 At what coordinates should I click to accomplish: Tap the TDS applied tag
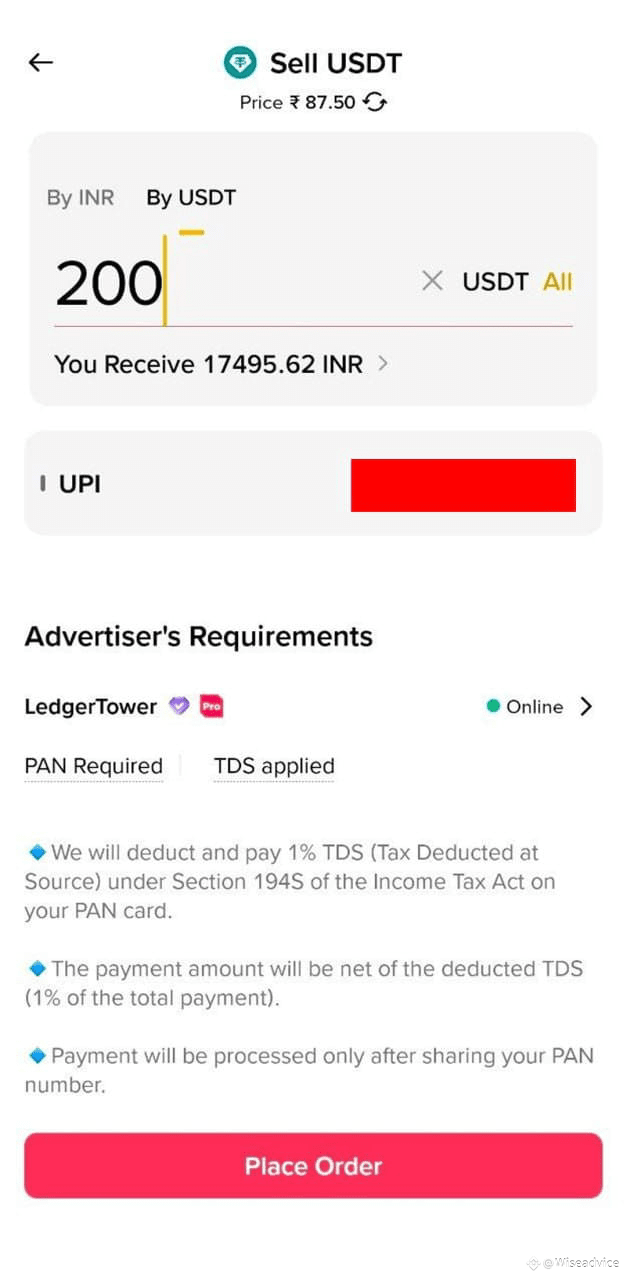[274, 766]
